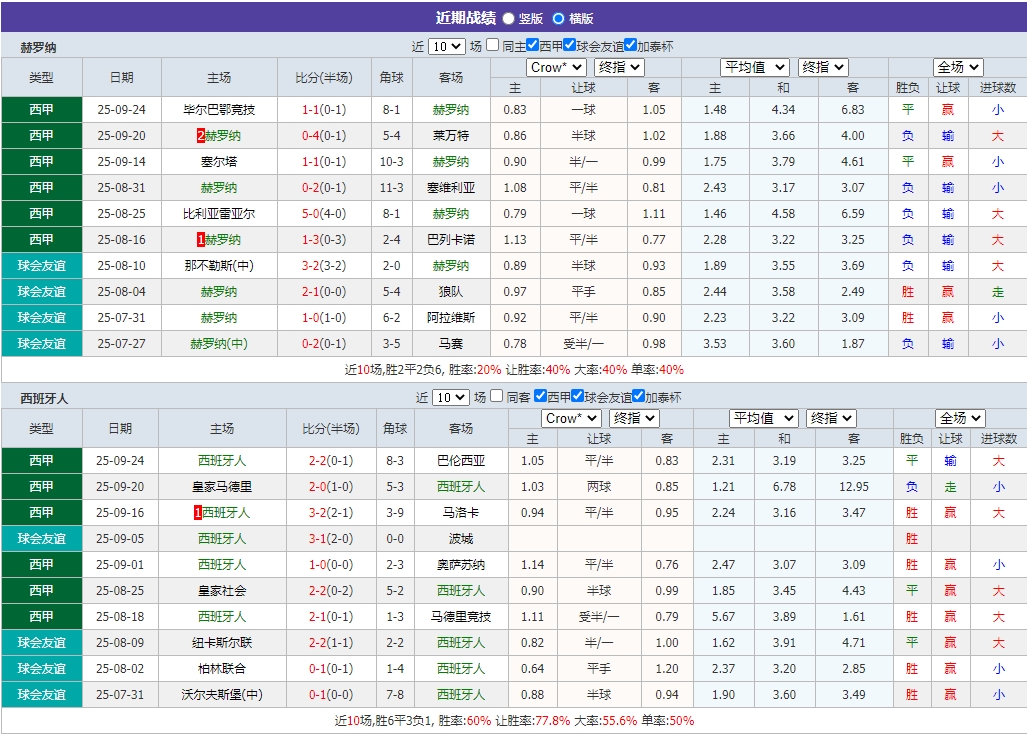Open the 全场 dropdown in 赫罗纳 section

coord(956,67)
